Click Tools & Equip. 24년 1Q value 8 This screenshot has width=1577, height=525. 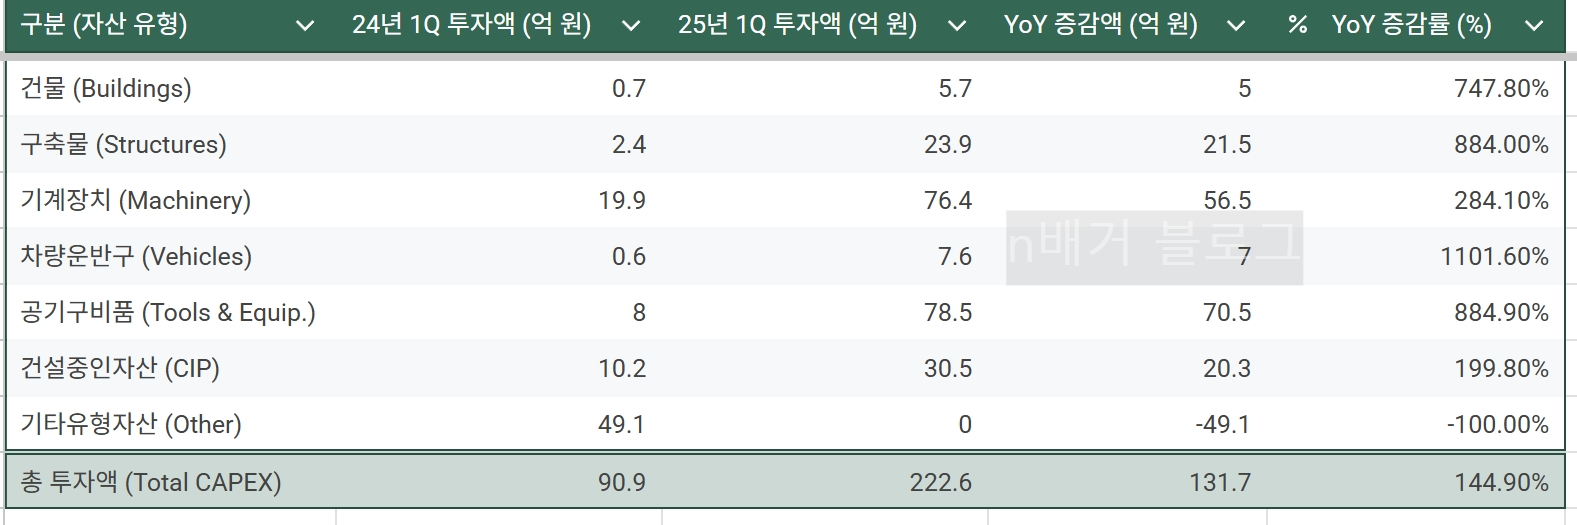click(x=639, y=312)
